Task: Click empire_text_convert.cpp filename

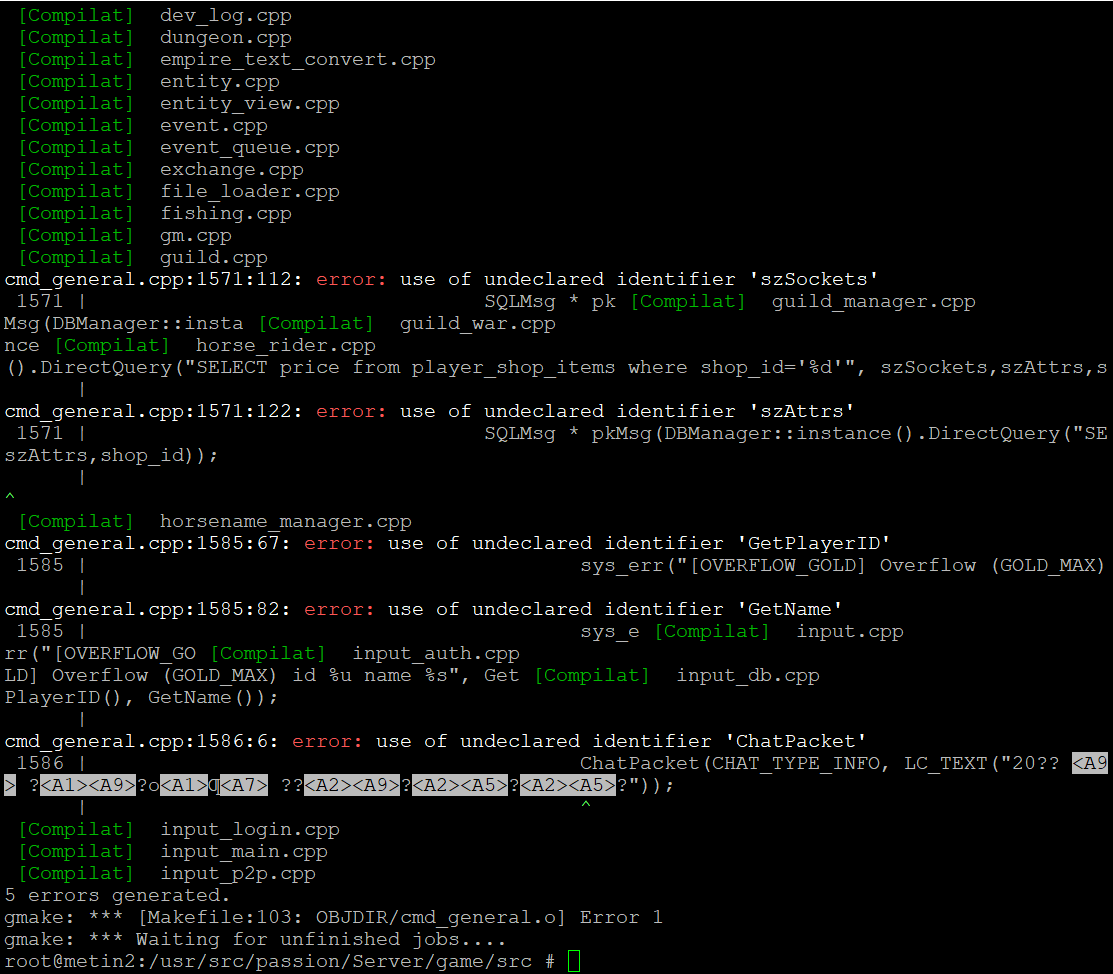Action: coord(297,60)
